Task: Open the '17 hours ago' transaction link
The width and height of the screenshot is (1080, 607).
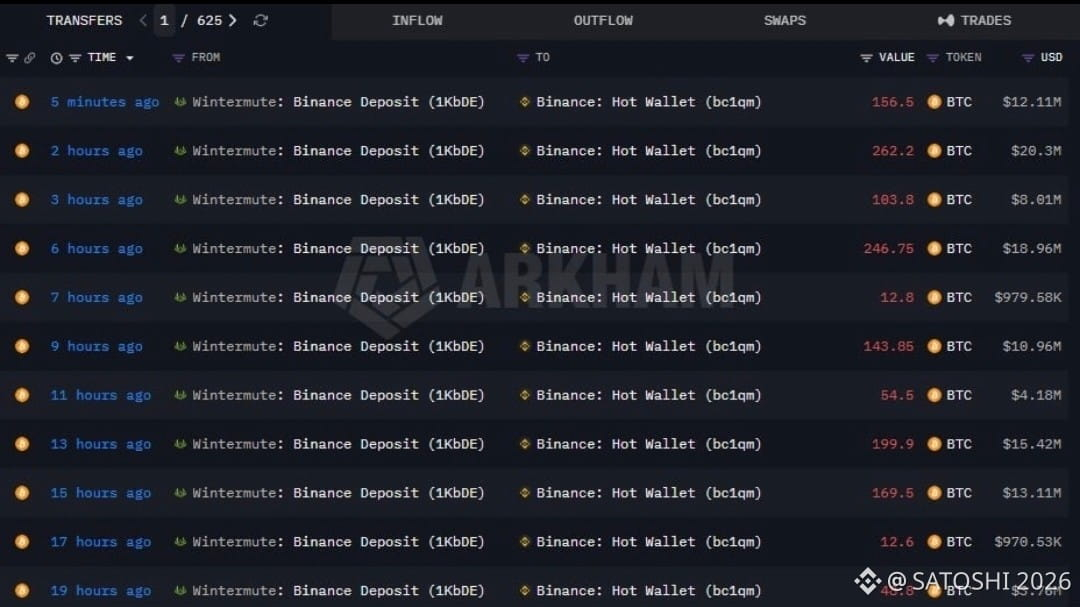Action: 101,542
